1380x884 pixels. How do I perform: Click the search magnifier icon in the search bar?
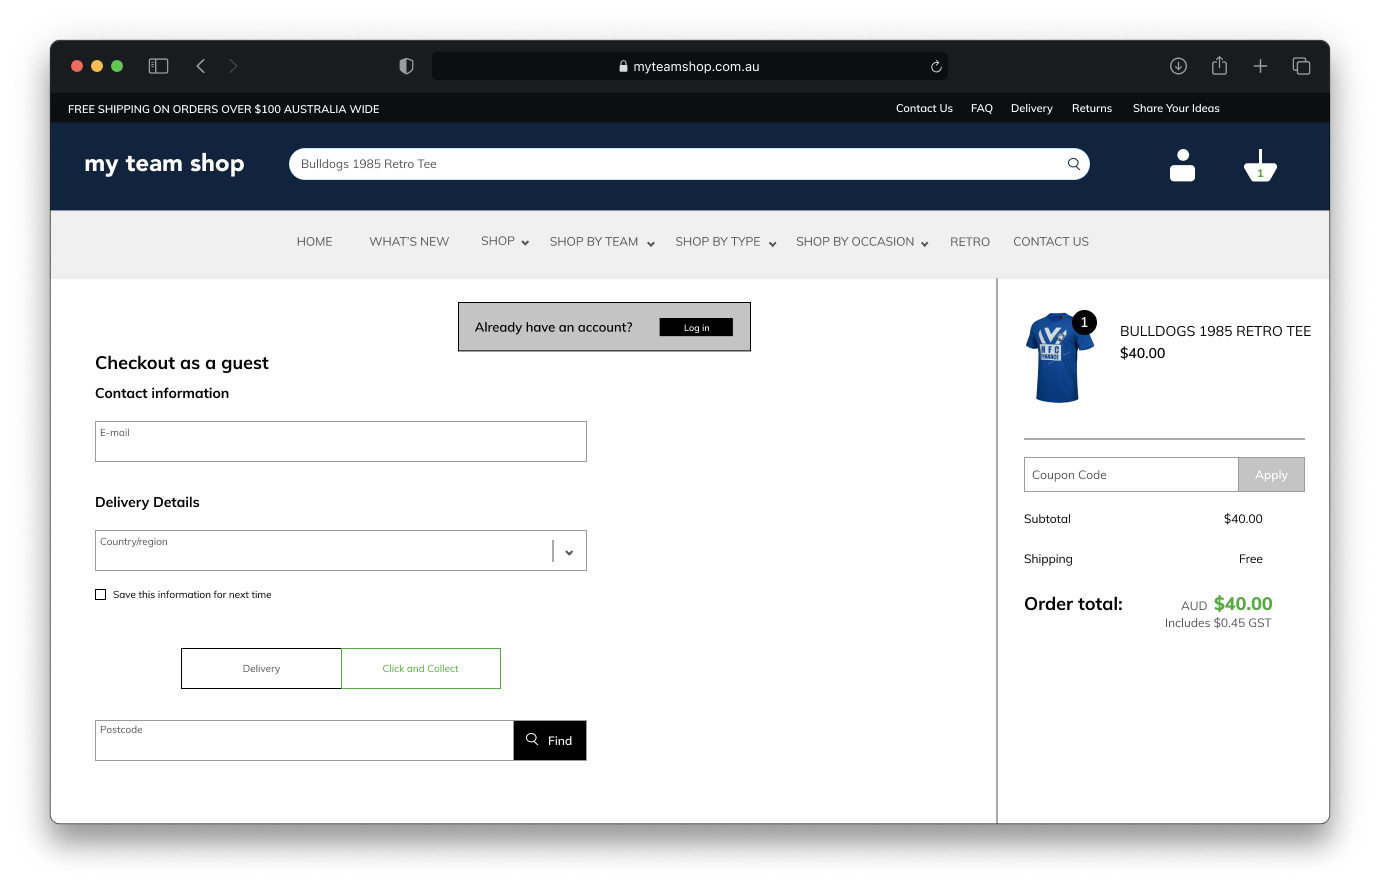tap(1074, 164)
